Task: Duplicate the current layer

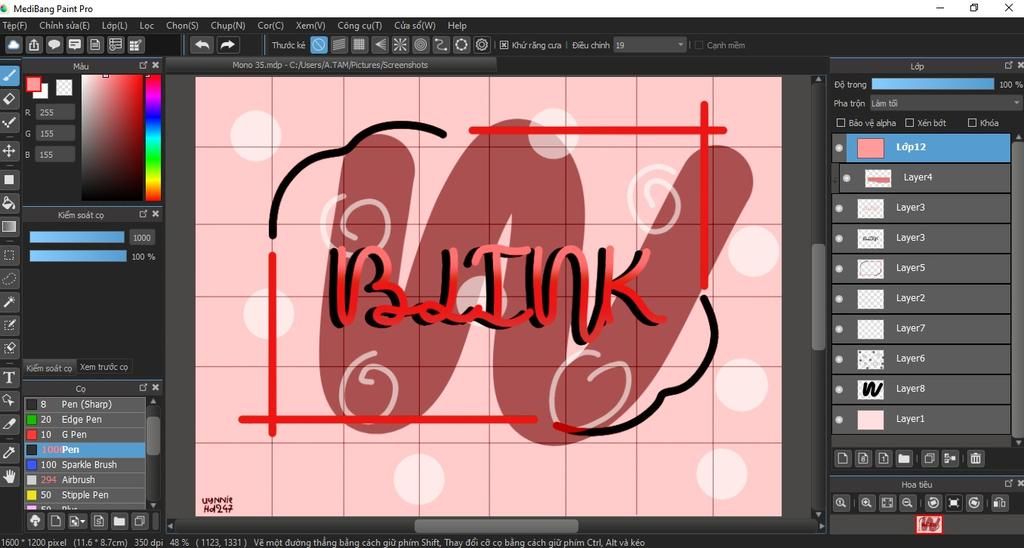Action: point(930,458)
